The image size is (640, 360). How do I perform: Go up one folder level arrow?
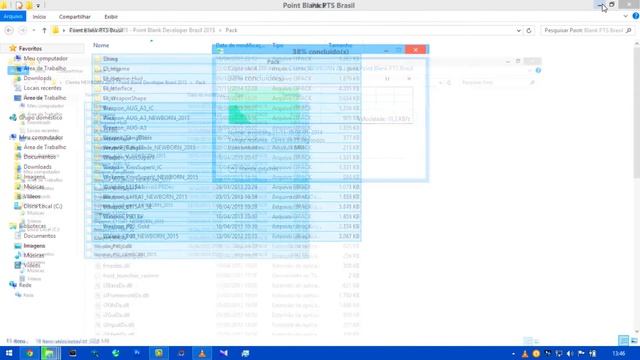pos(44,30)
